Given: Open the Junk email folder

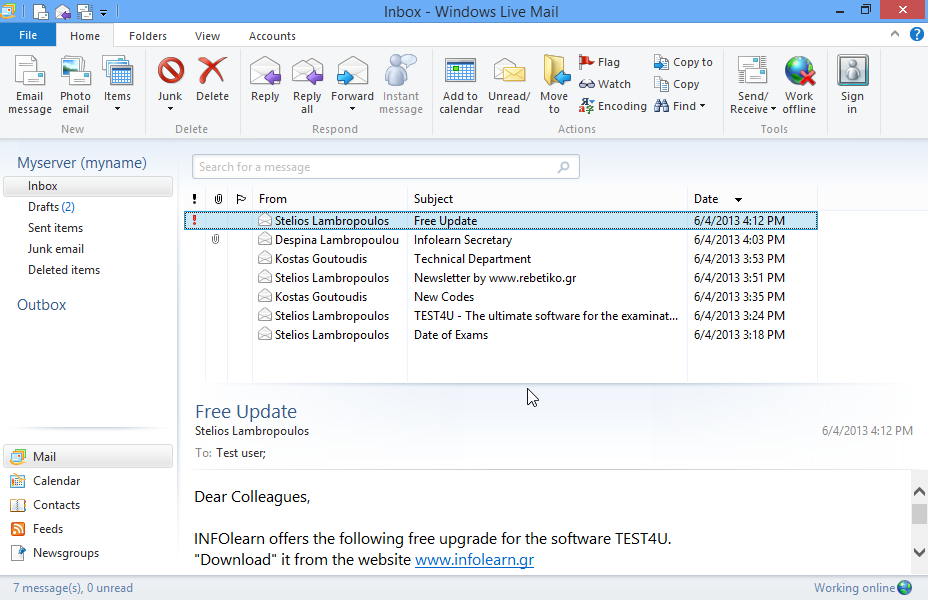Looking at the screenshot, I should point(56,249).
